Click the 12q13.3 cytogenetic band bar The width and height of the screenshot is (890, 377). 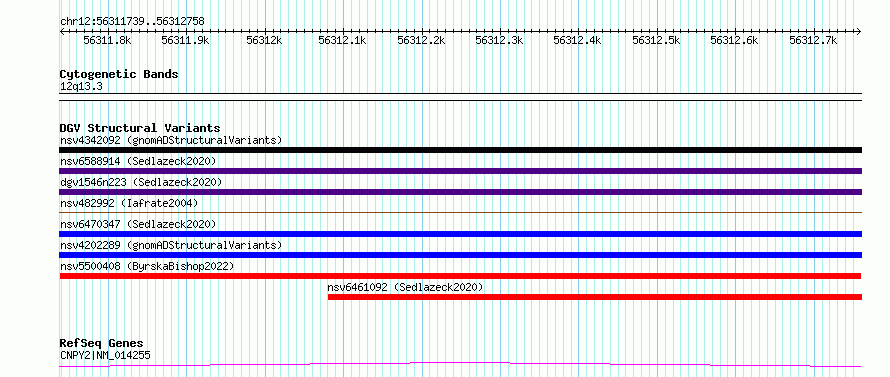460,97
